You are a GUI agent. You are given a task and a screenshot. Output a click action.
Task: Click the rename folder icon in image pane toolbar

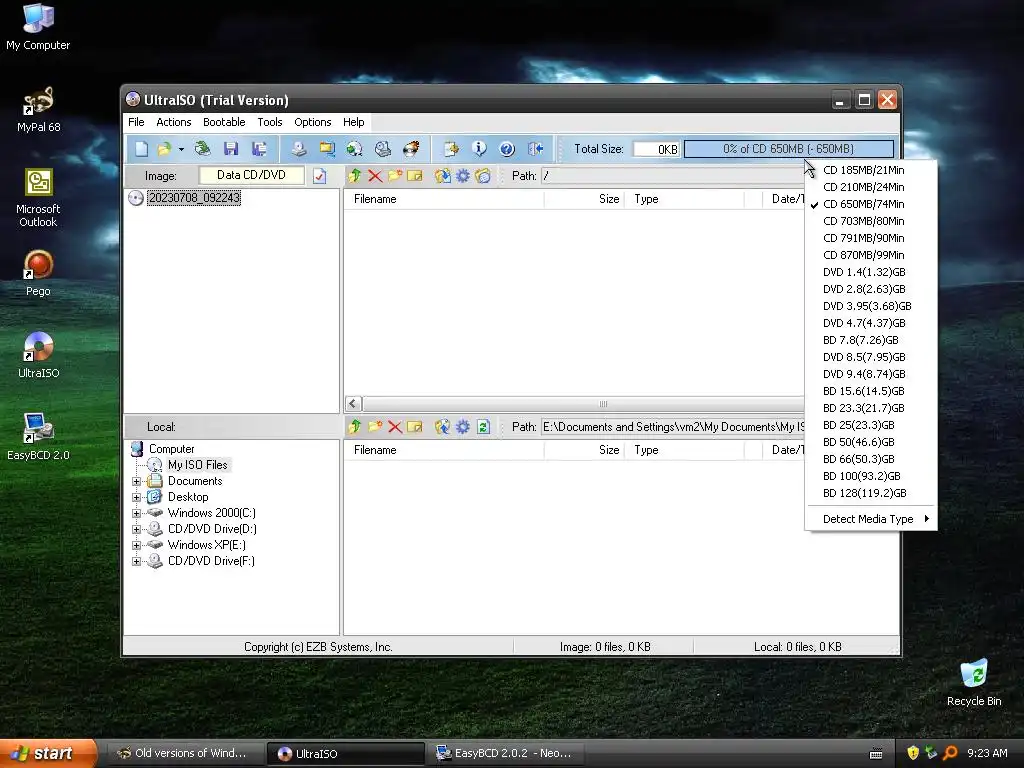(415, 176)
